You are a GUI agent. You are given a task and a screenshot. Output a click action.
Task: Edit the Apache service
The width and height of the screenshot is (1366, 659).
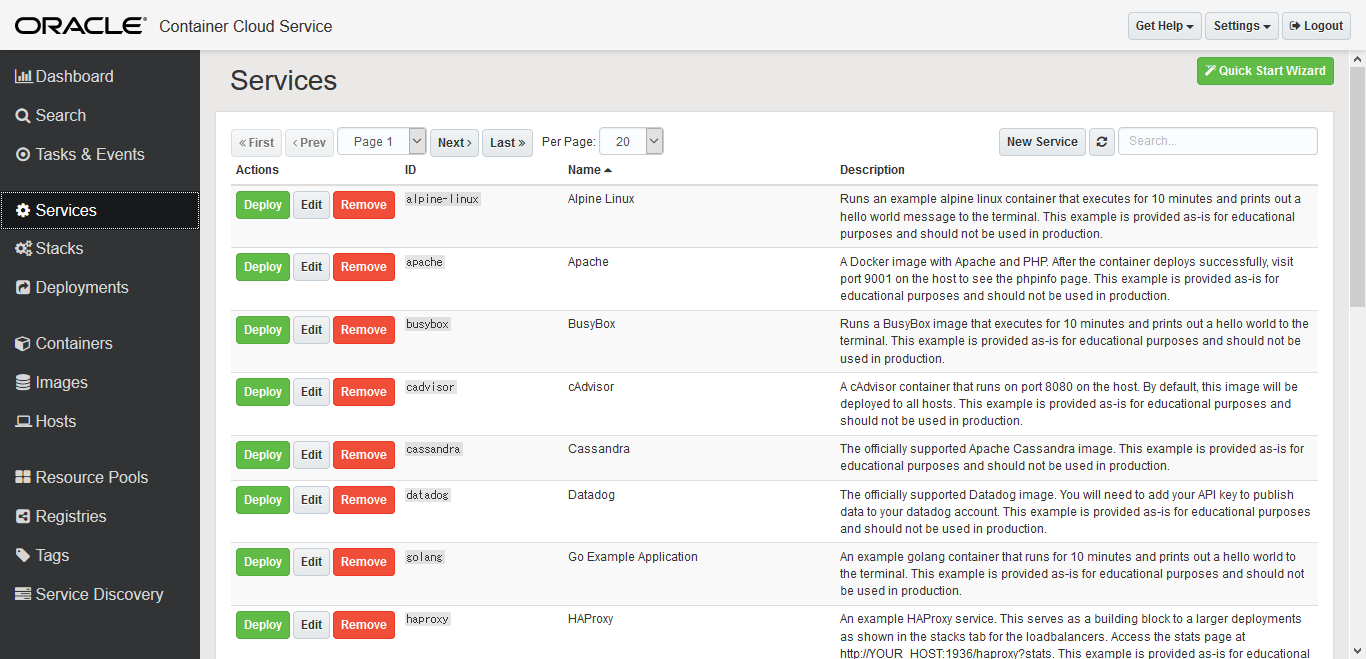pyautogui.click(x=312, y=267)
